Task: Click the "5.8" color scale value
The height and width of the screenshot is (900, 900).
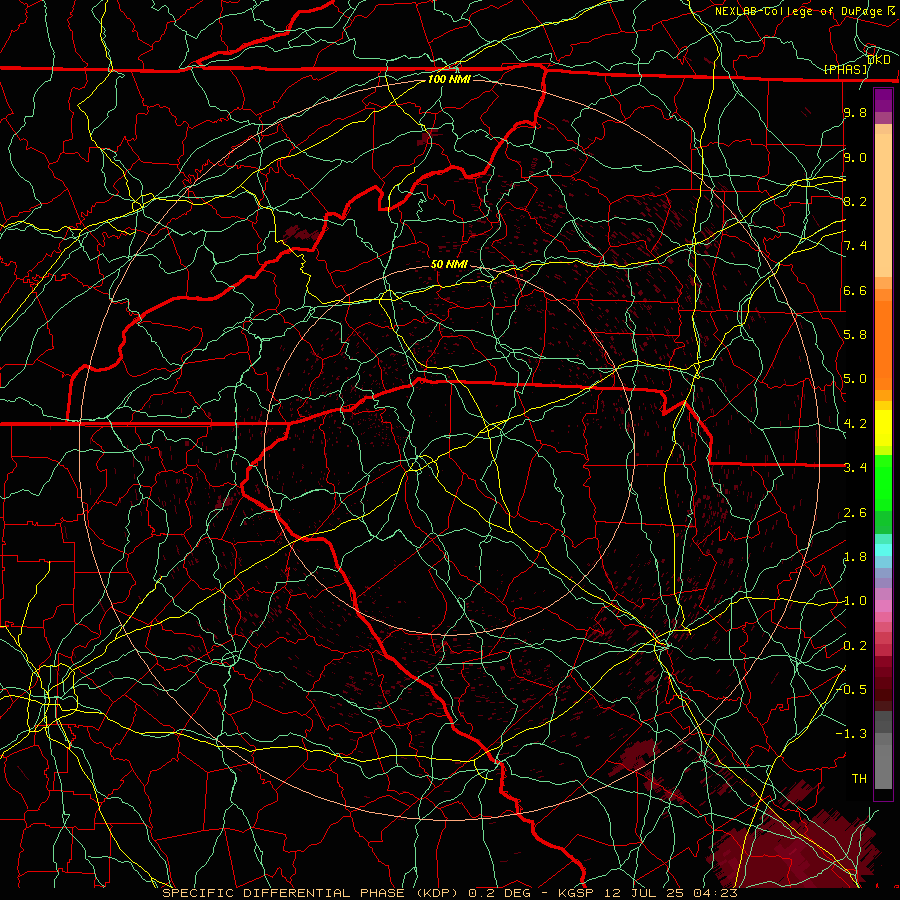Action: click(855, 335)
